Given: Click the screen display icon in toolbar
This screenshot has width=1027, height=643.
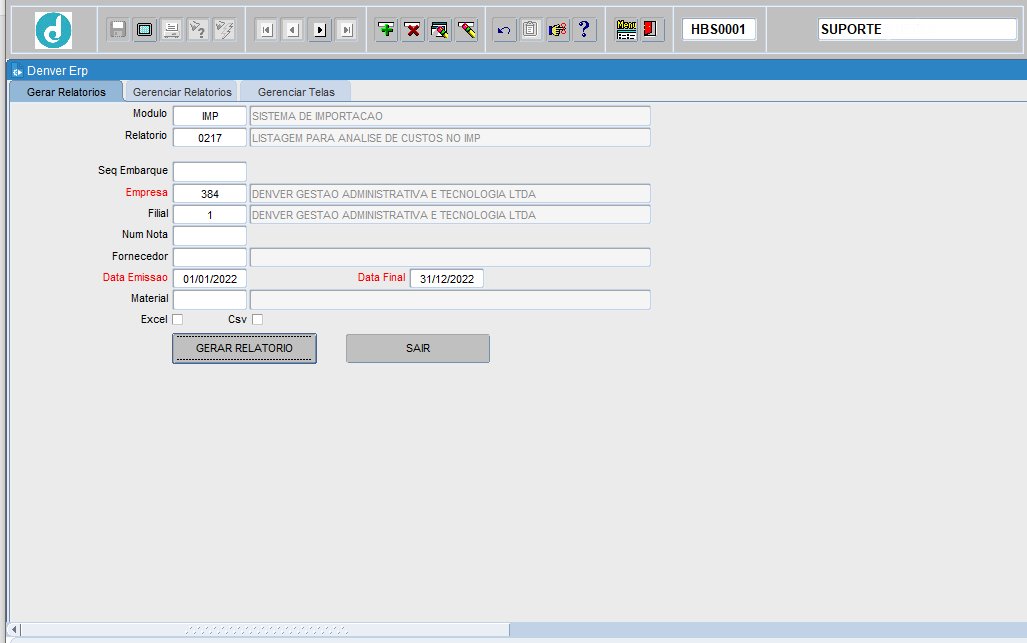Looking at the screenshot, I should [145, 29].
